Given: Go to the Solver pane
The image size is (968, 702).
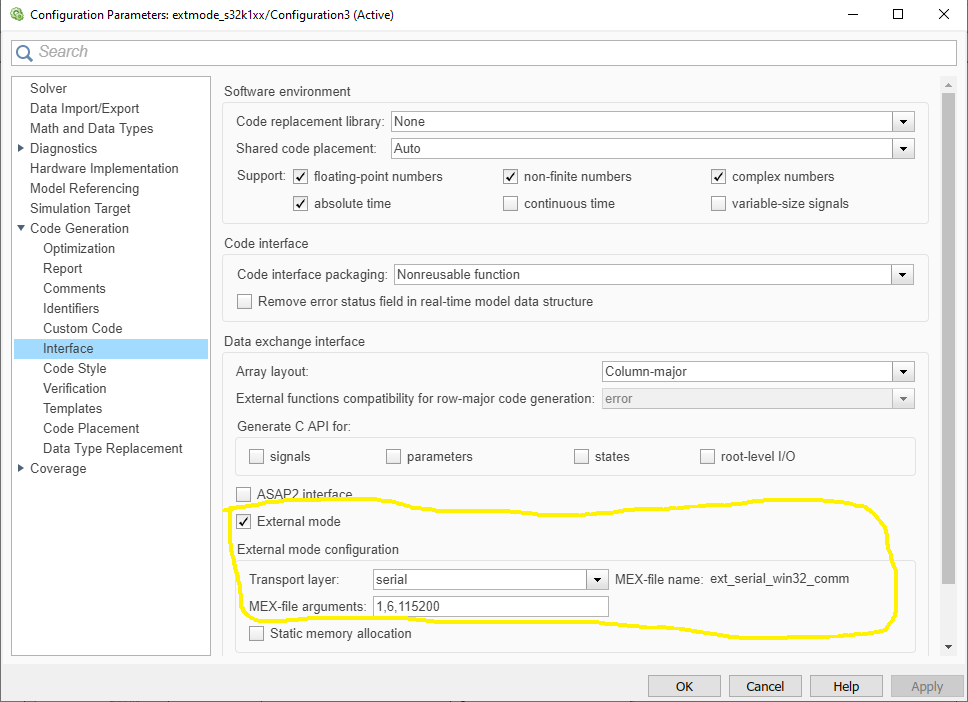Looking at the screenshot, I should [x=48, y=88].
